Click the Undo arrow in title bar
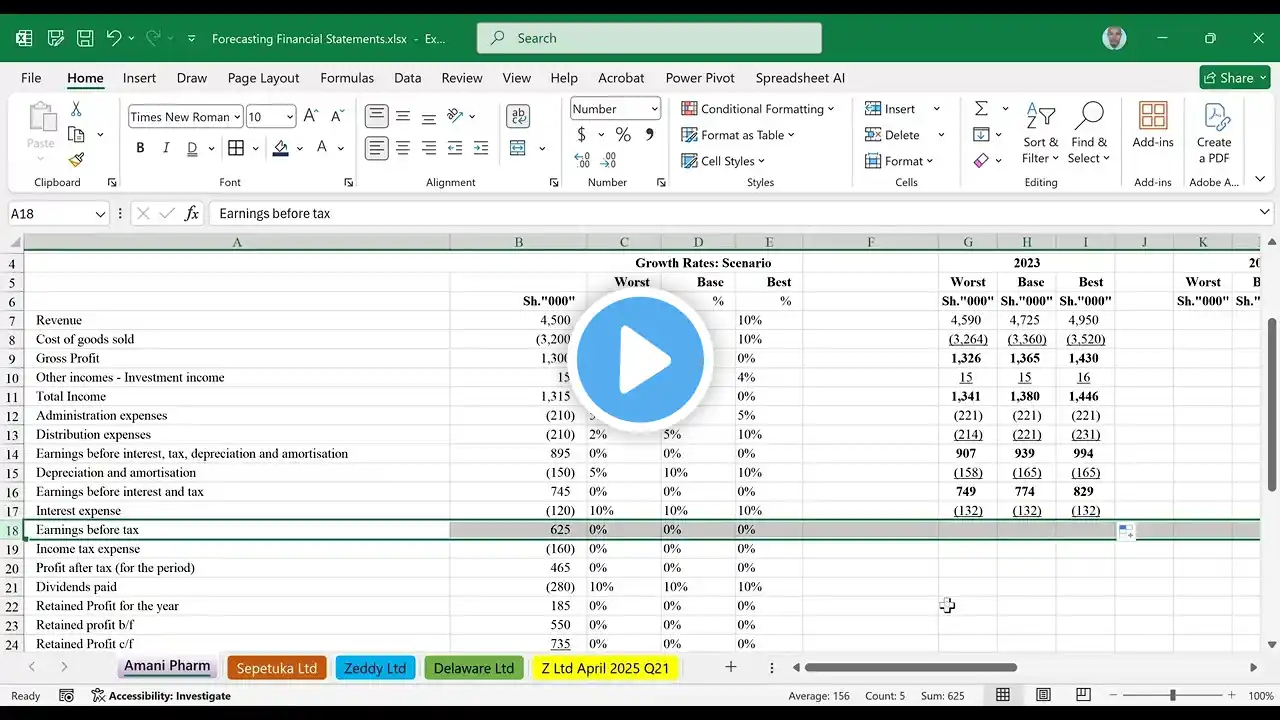The height and width of the screenshot is (720, 1280). point(113,38)
